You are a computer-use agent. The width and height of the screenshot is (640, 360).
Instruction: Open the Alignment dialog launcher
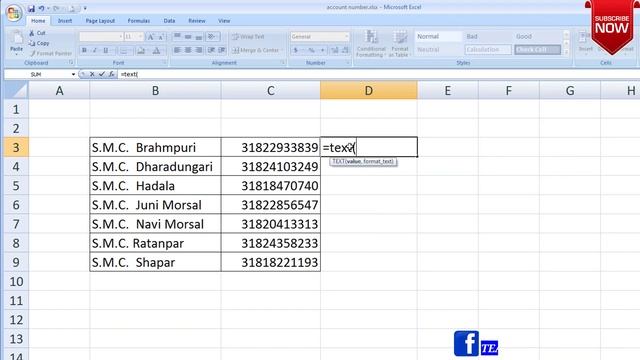282,62
